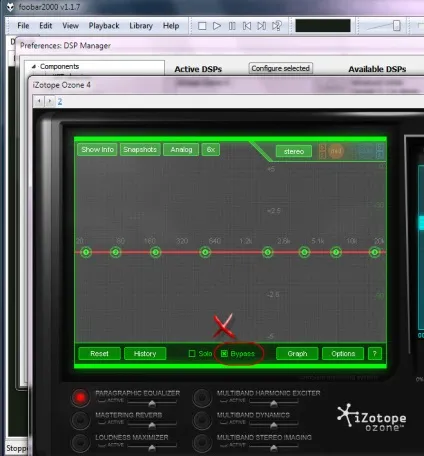
Task: Click the Multiband Harmonic Exciter amount slider
Action: tap(274, 403)
